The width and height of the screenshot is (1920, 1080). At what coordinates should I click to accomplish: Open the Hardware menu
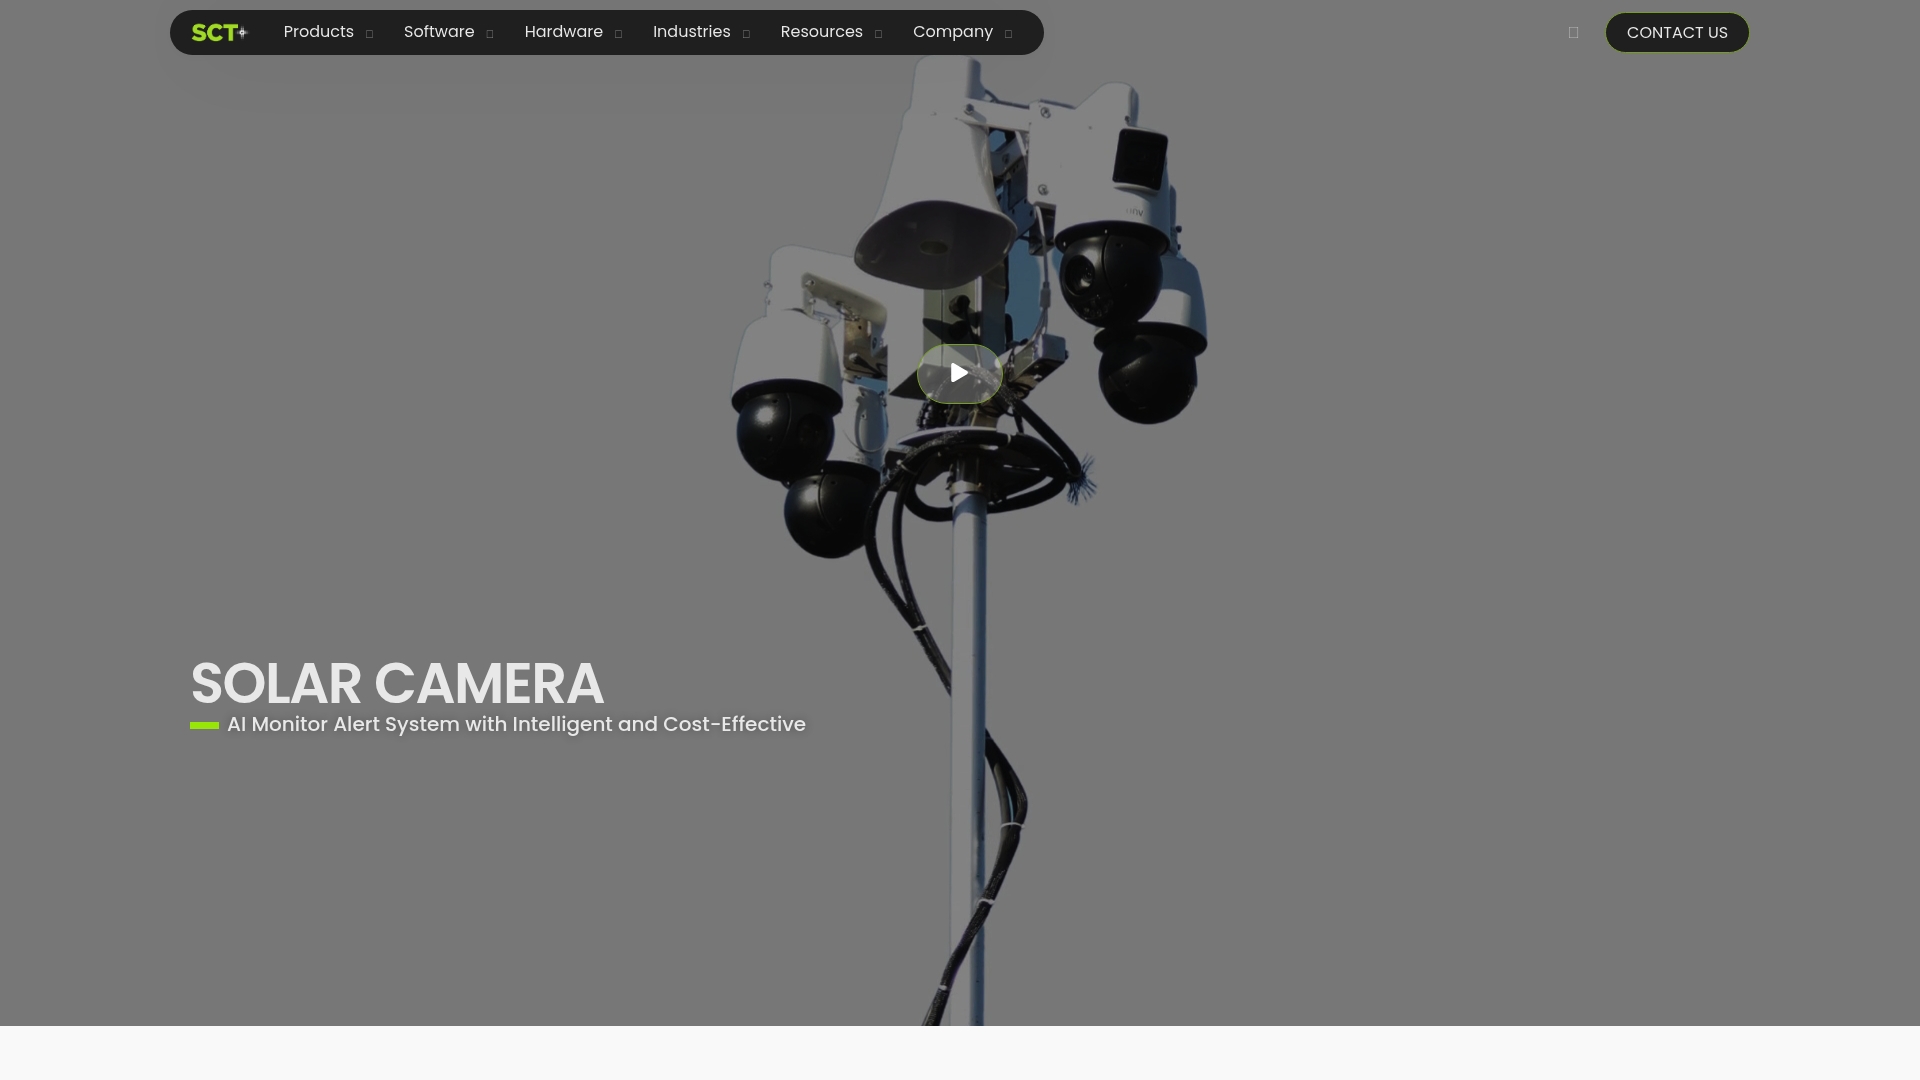[563, 32]
